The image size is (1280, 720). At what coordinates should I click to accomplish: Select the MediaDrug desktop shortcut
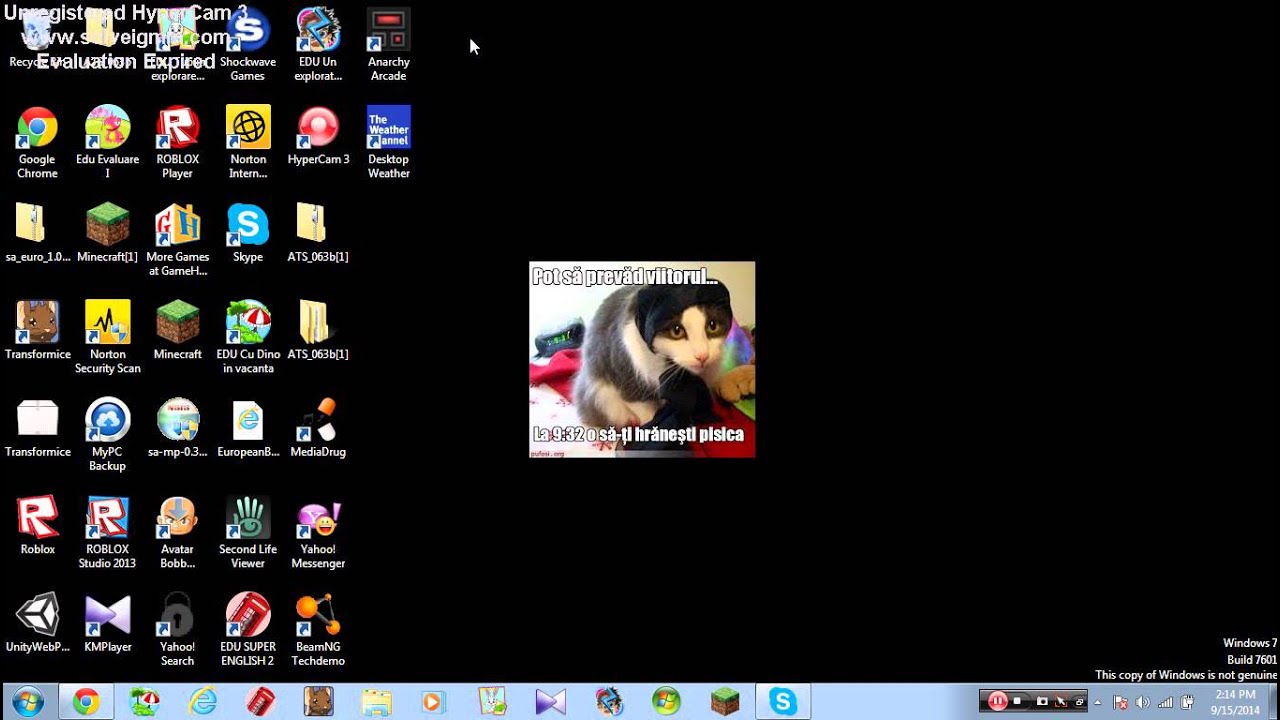[x=318, y=428]
